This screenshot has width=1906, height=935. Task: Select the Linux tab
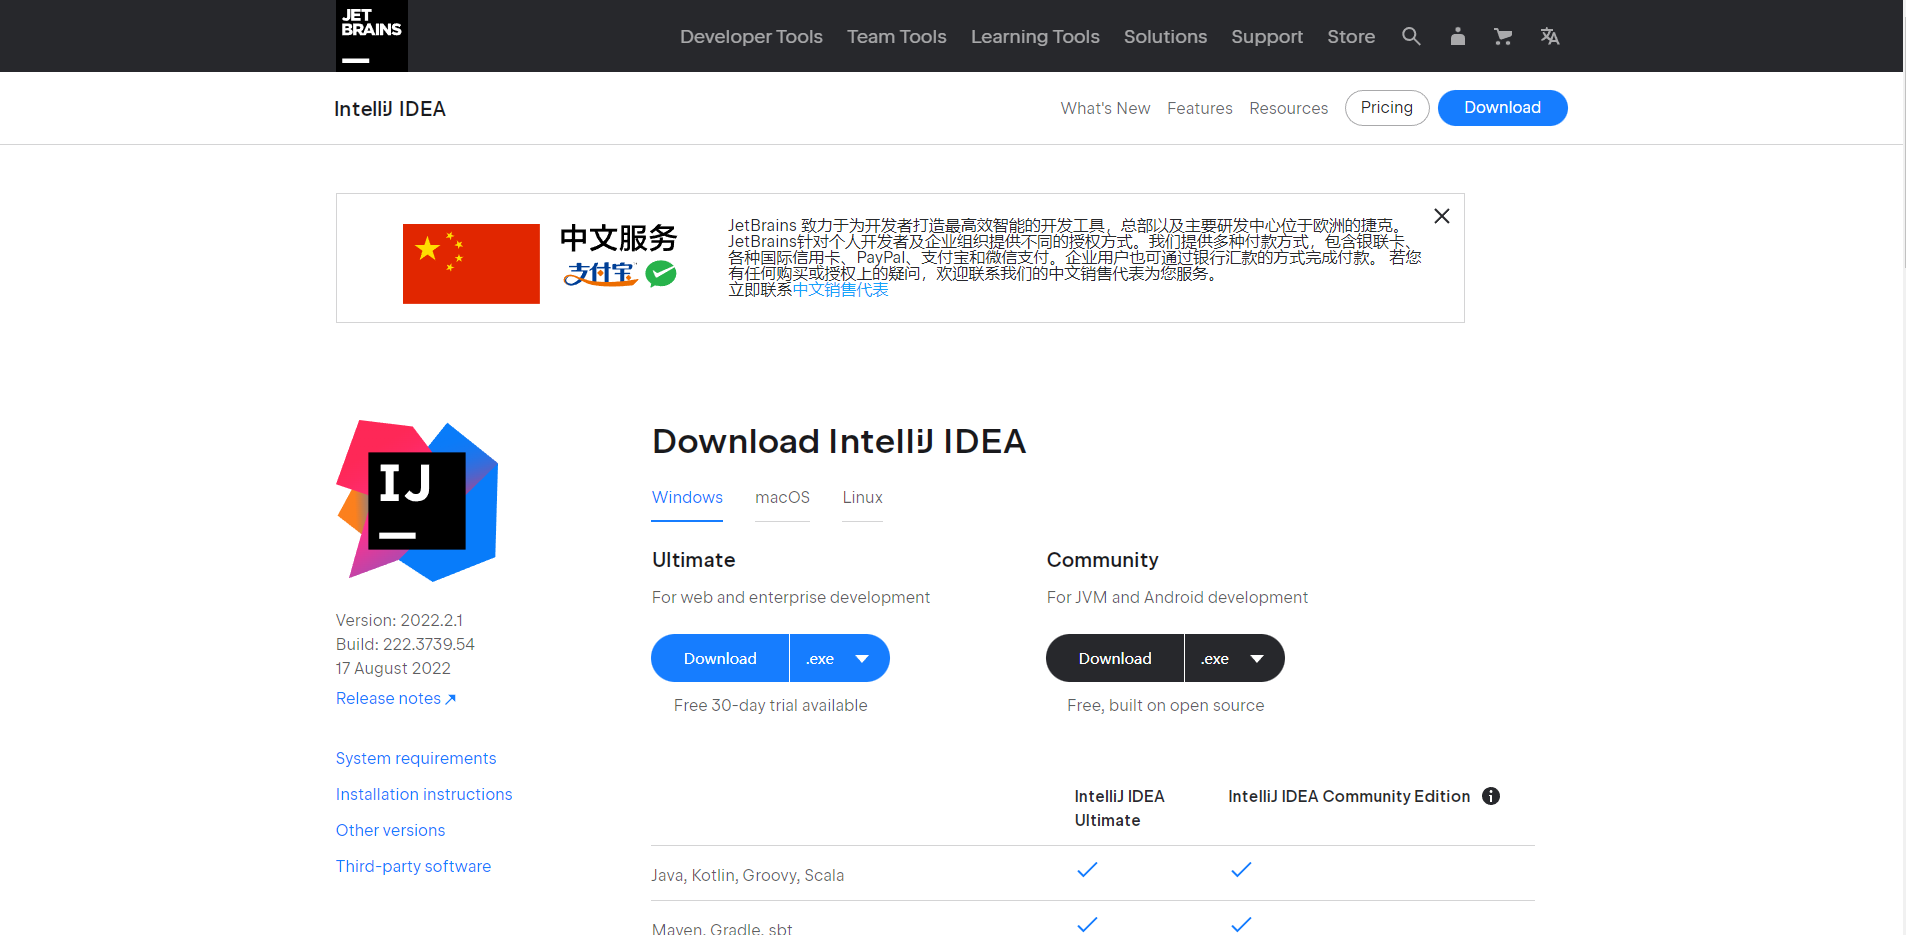[x=862, y=498]
